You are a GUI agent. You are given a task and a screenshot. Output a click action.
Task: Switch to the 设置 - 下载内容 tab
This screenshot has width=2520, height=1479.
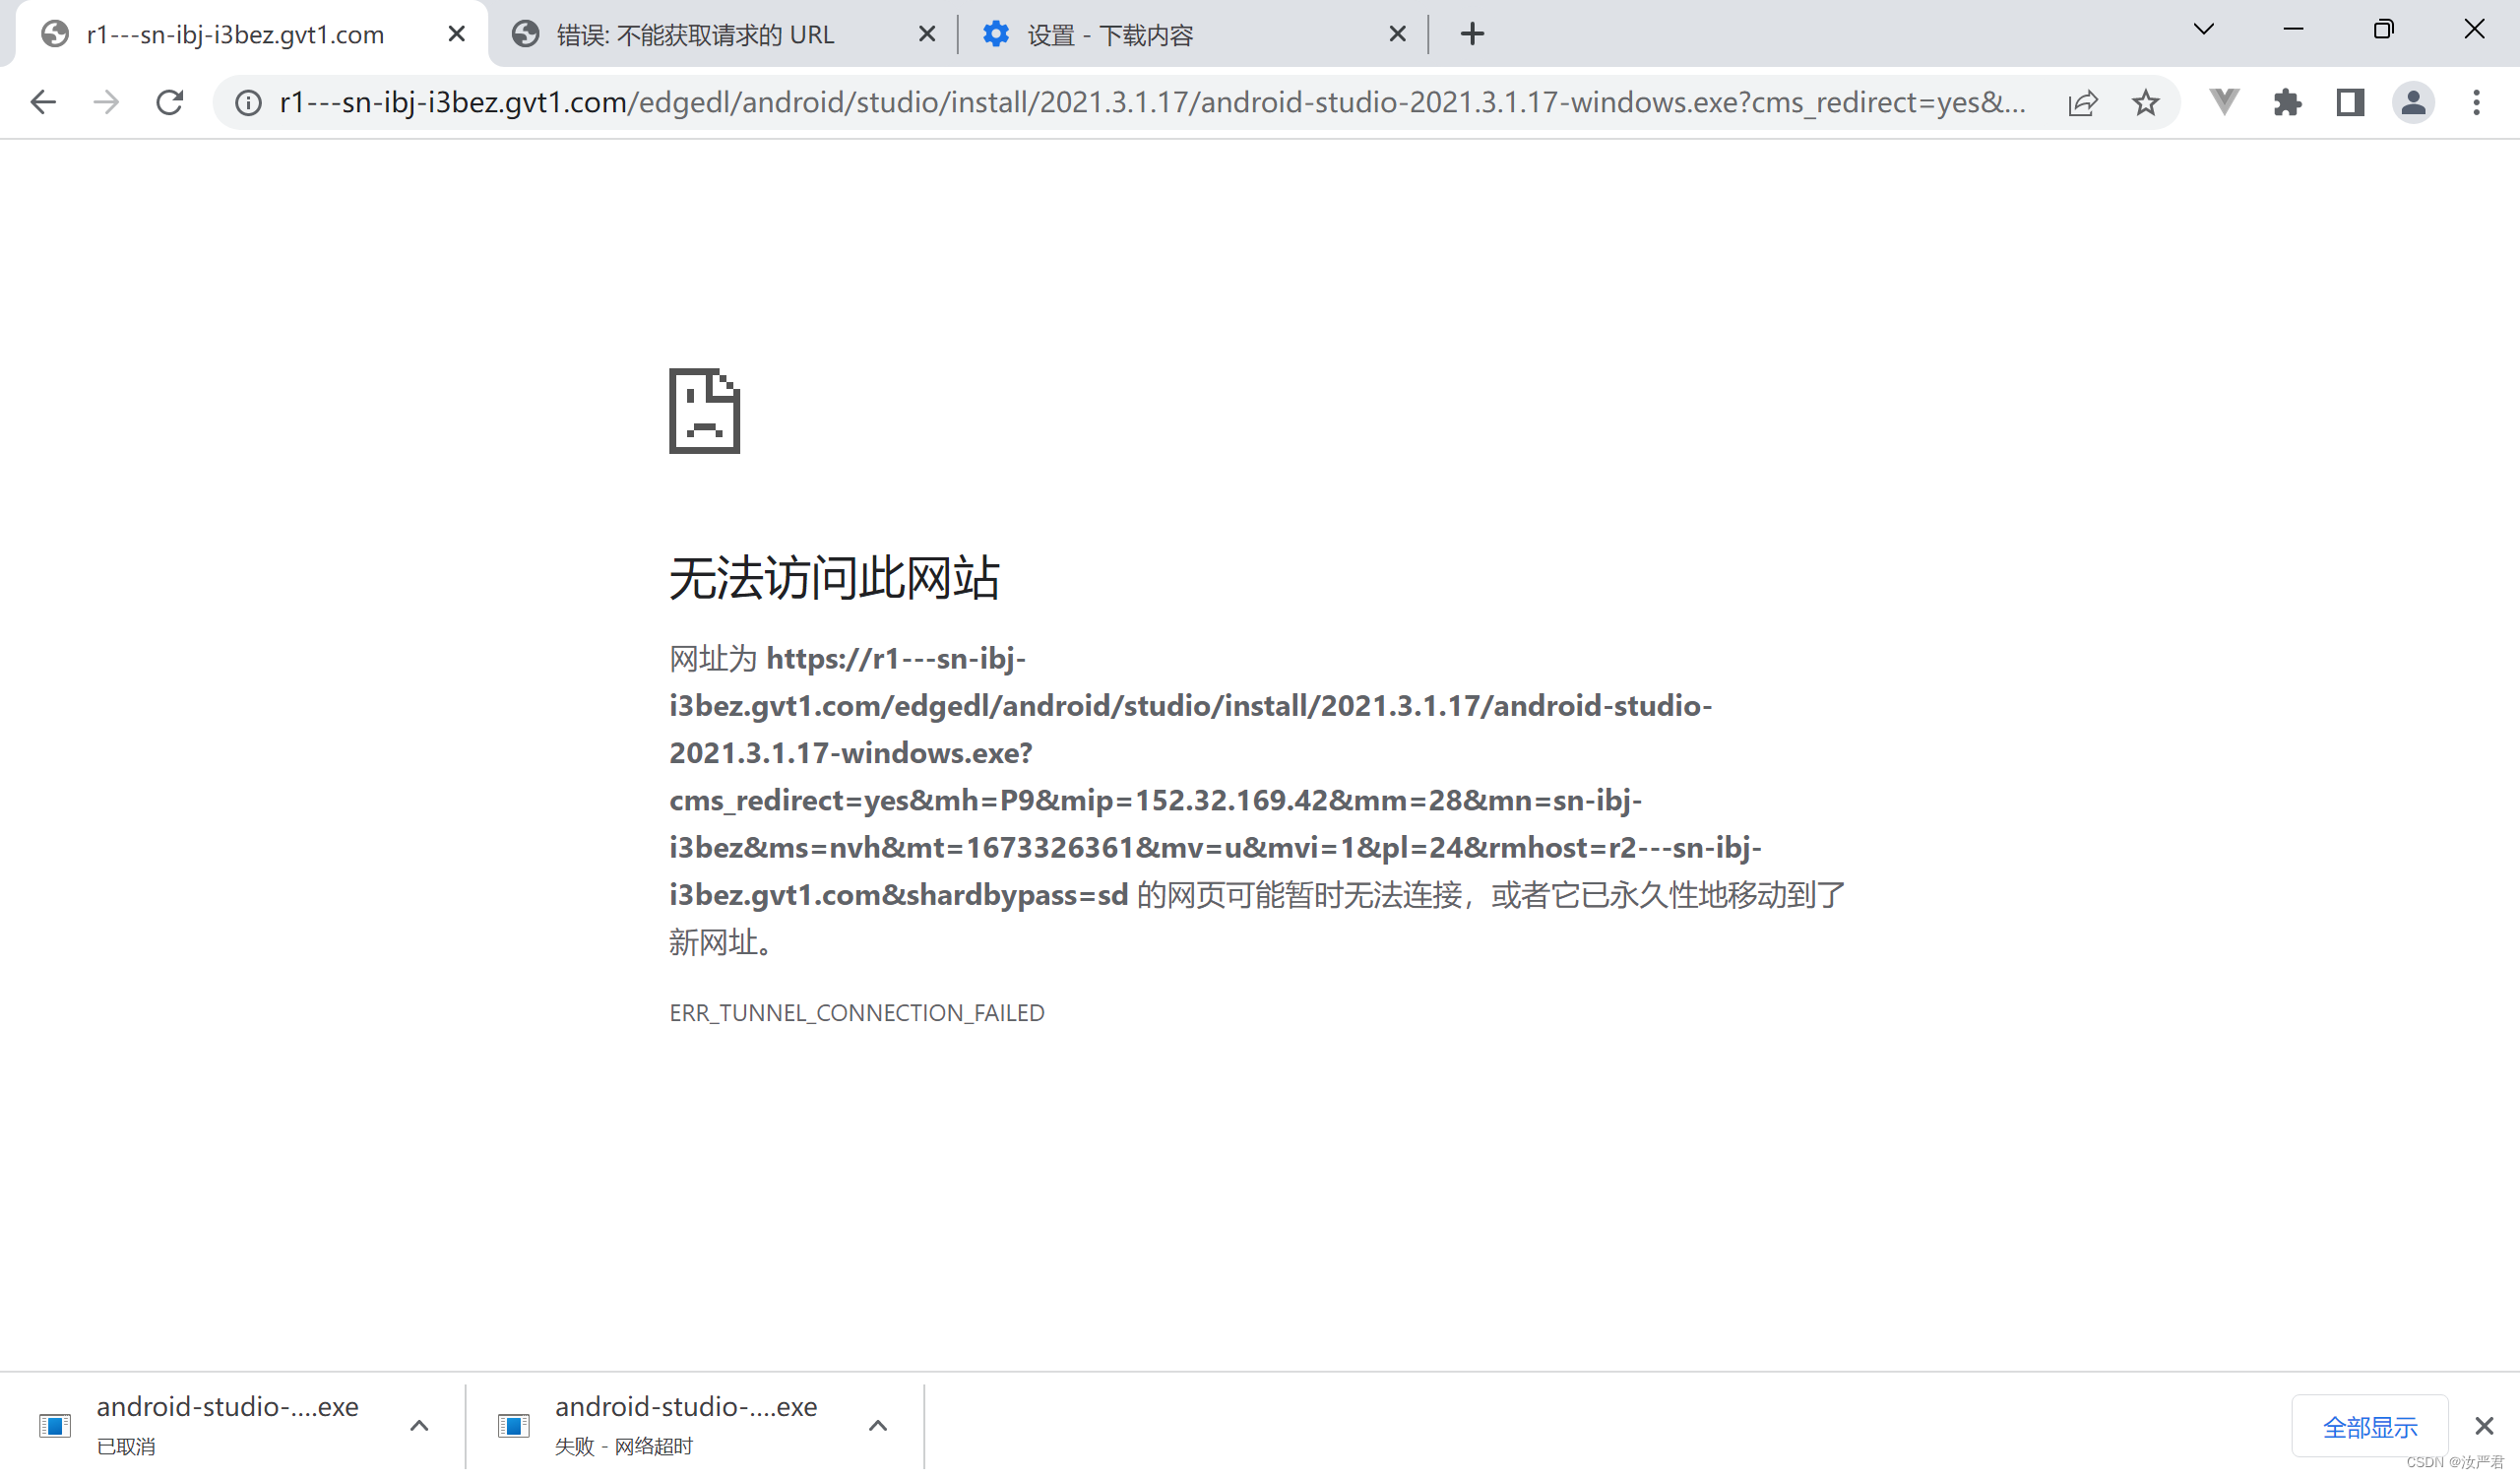1150,35
